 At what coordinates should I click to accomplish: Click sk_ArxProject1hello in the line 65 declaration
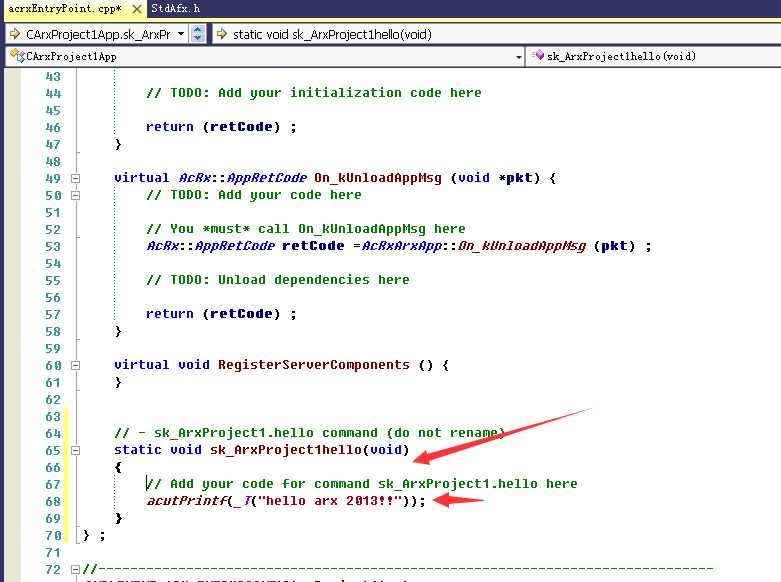(286, 449)
